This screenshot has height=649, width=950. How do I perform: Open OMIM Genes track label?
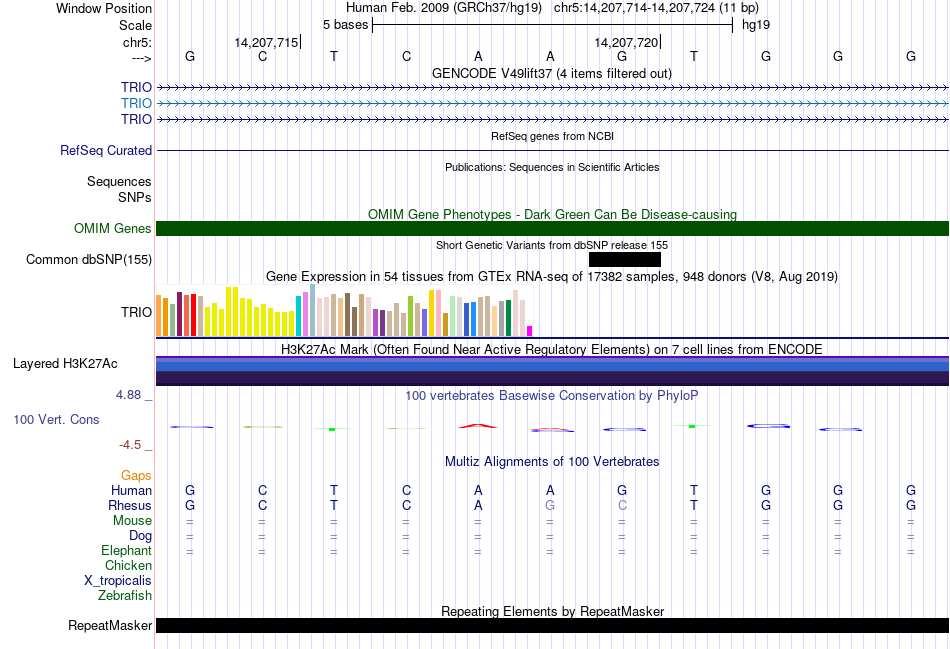pyautogui.click(x=113, y=228)
